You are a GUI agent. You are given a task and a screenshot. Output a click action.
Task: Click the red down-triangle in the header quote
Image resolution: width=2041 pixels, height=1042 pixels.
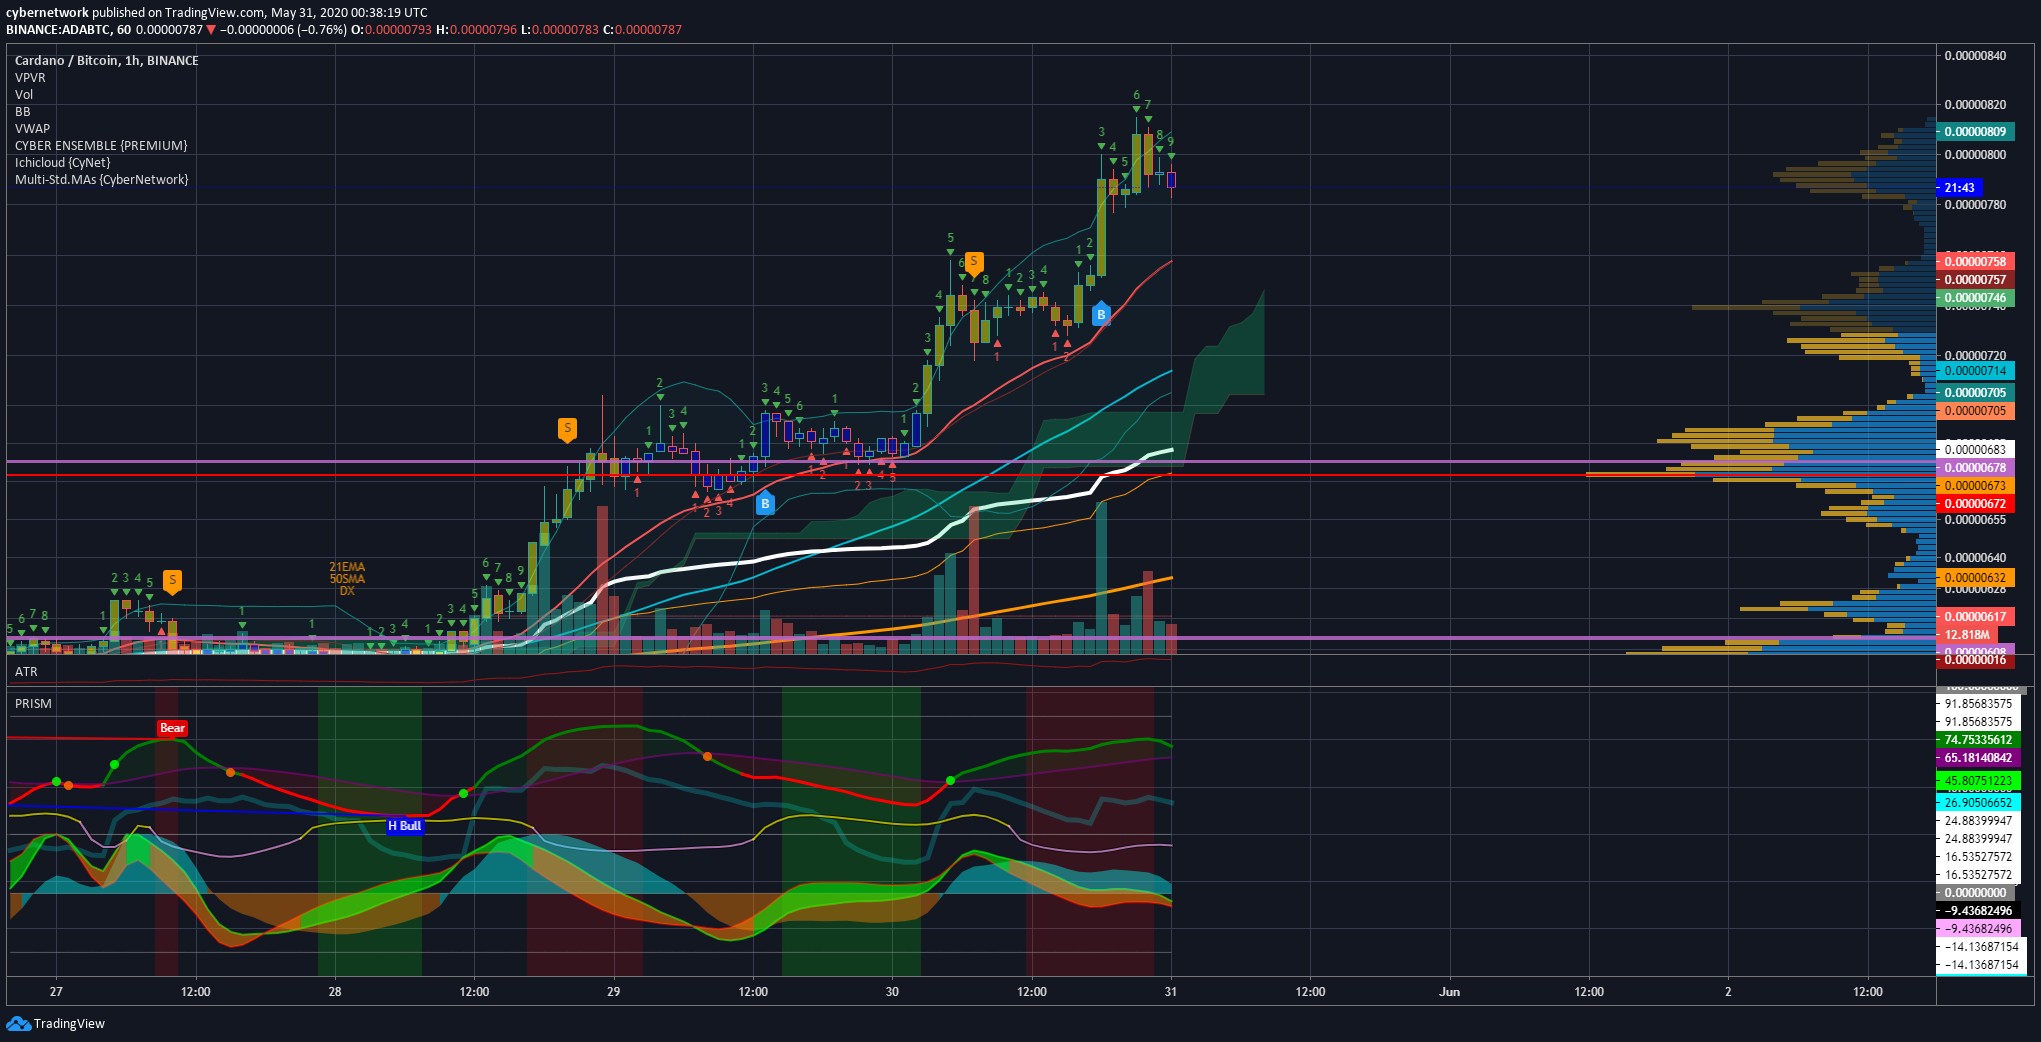pos(211,29)
